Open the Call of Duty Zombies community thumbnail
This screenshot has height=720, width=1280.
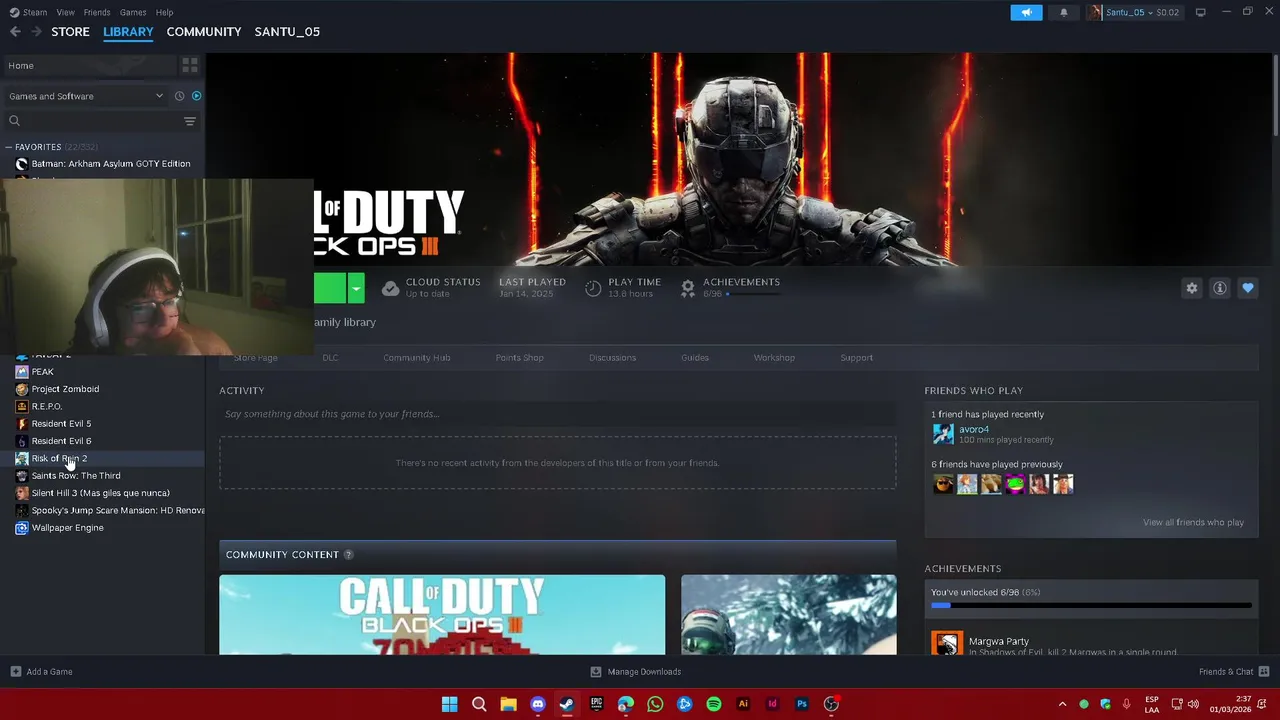442,614
